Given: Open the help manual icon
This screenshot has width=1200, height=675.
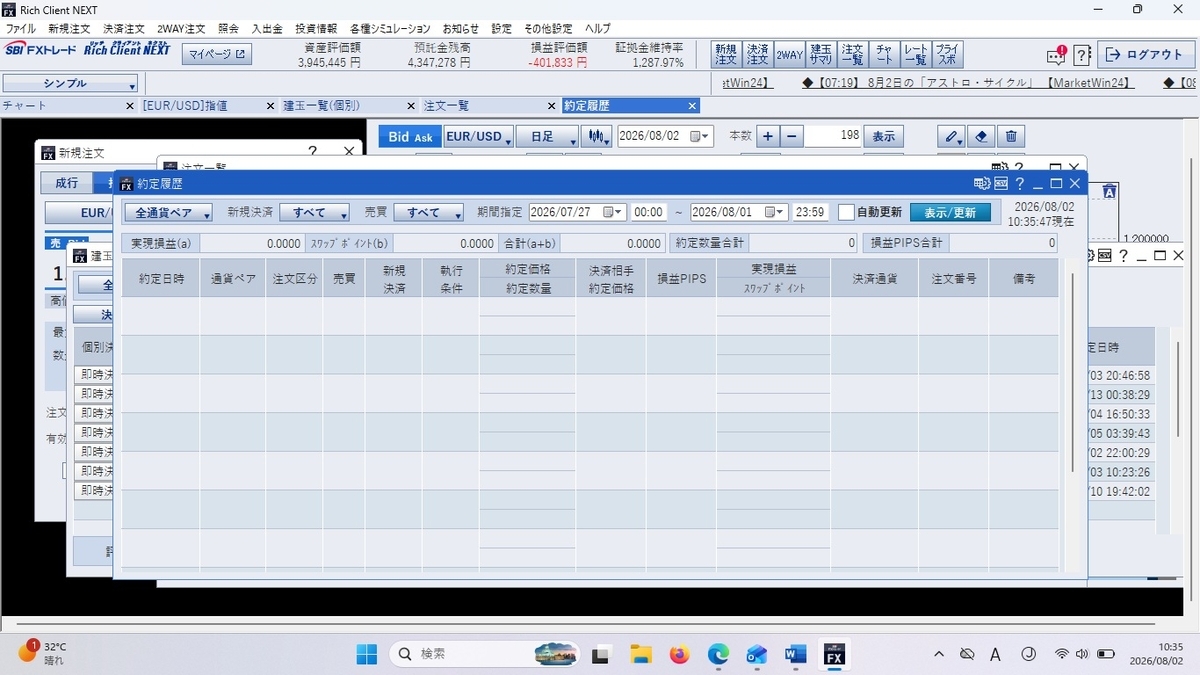Looking at the screenshot, I should click(1082, 55).
